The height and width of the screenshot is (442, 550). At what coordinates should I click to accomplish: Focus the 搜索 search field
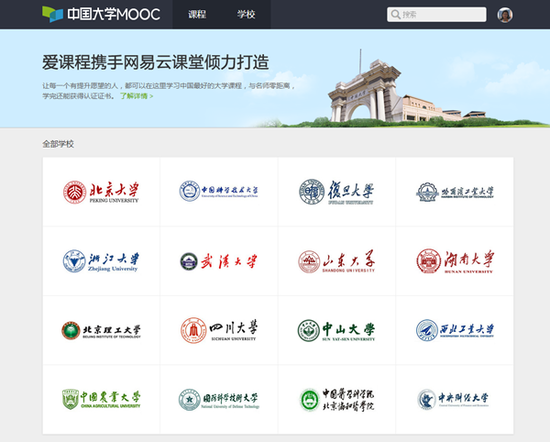coord(437,14)
